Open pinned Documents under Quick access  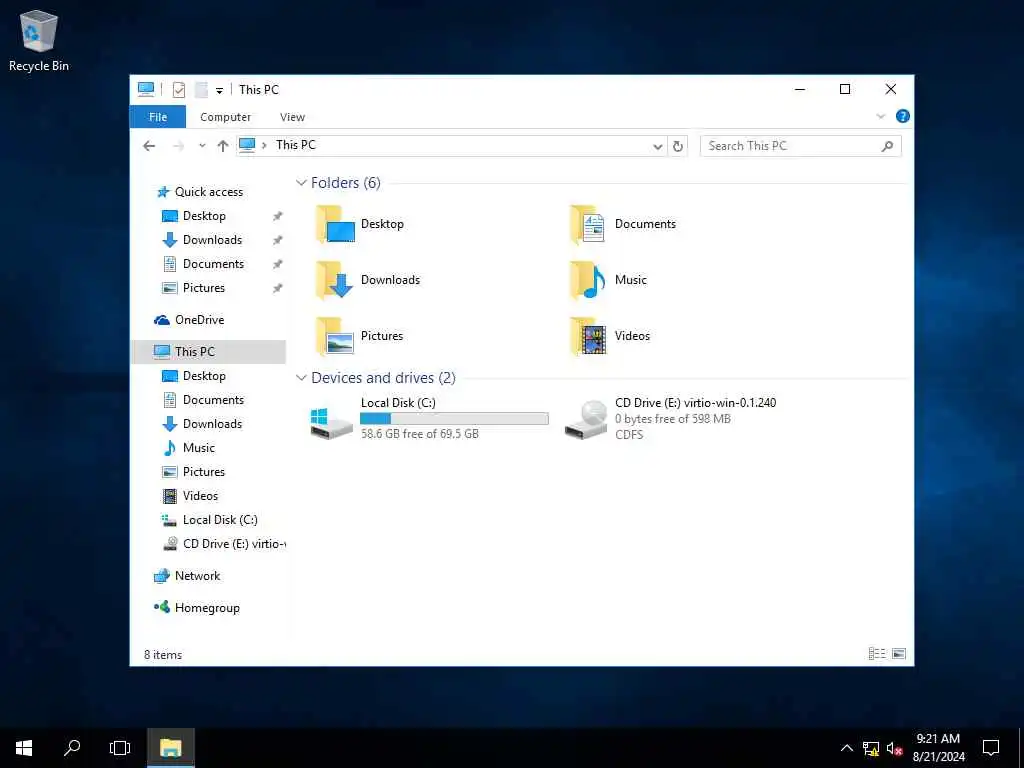click(213, 264)
